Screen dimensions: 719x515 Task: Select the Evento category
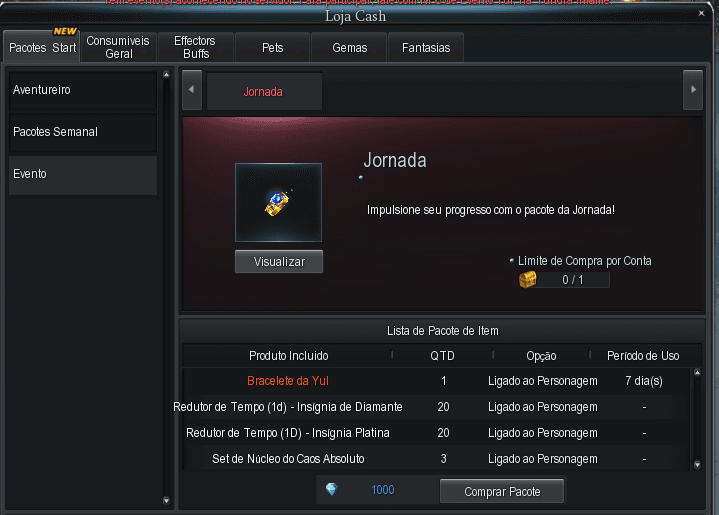[x=83, y=174]
